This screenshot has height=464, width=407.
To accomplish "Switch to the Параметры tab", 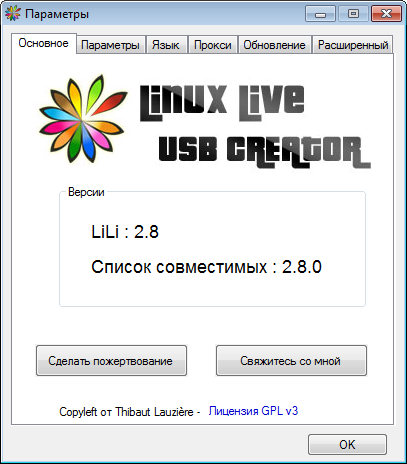I will coord(110,45).
